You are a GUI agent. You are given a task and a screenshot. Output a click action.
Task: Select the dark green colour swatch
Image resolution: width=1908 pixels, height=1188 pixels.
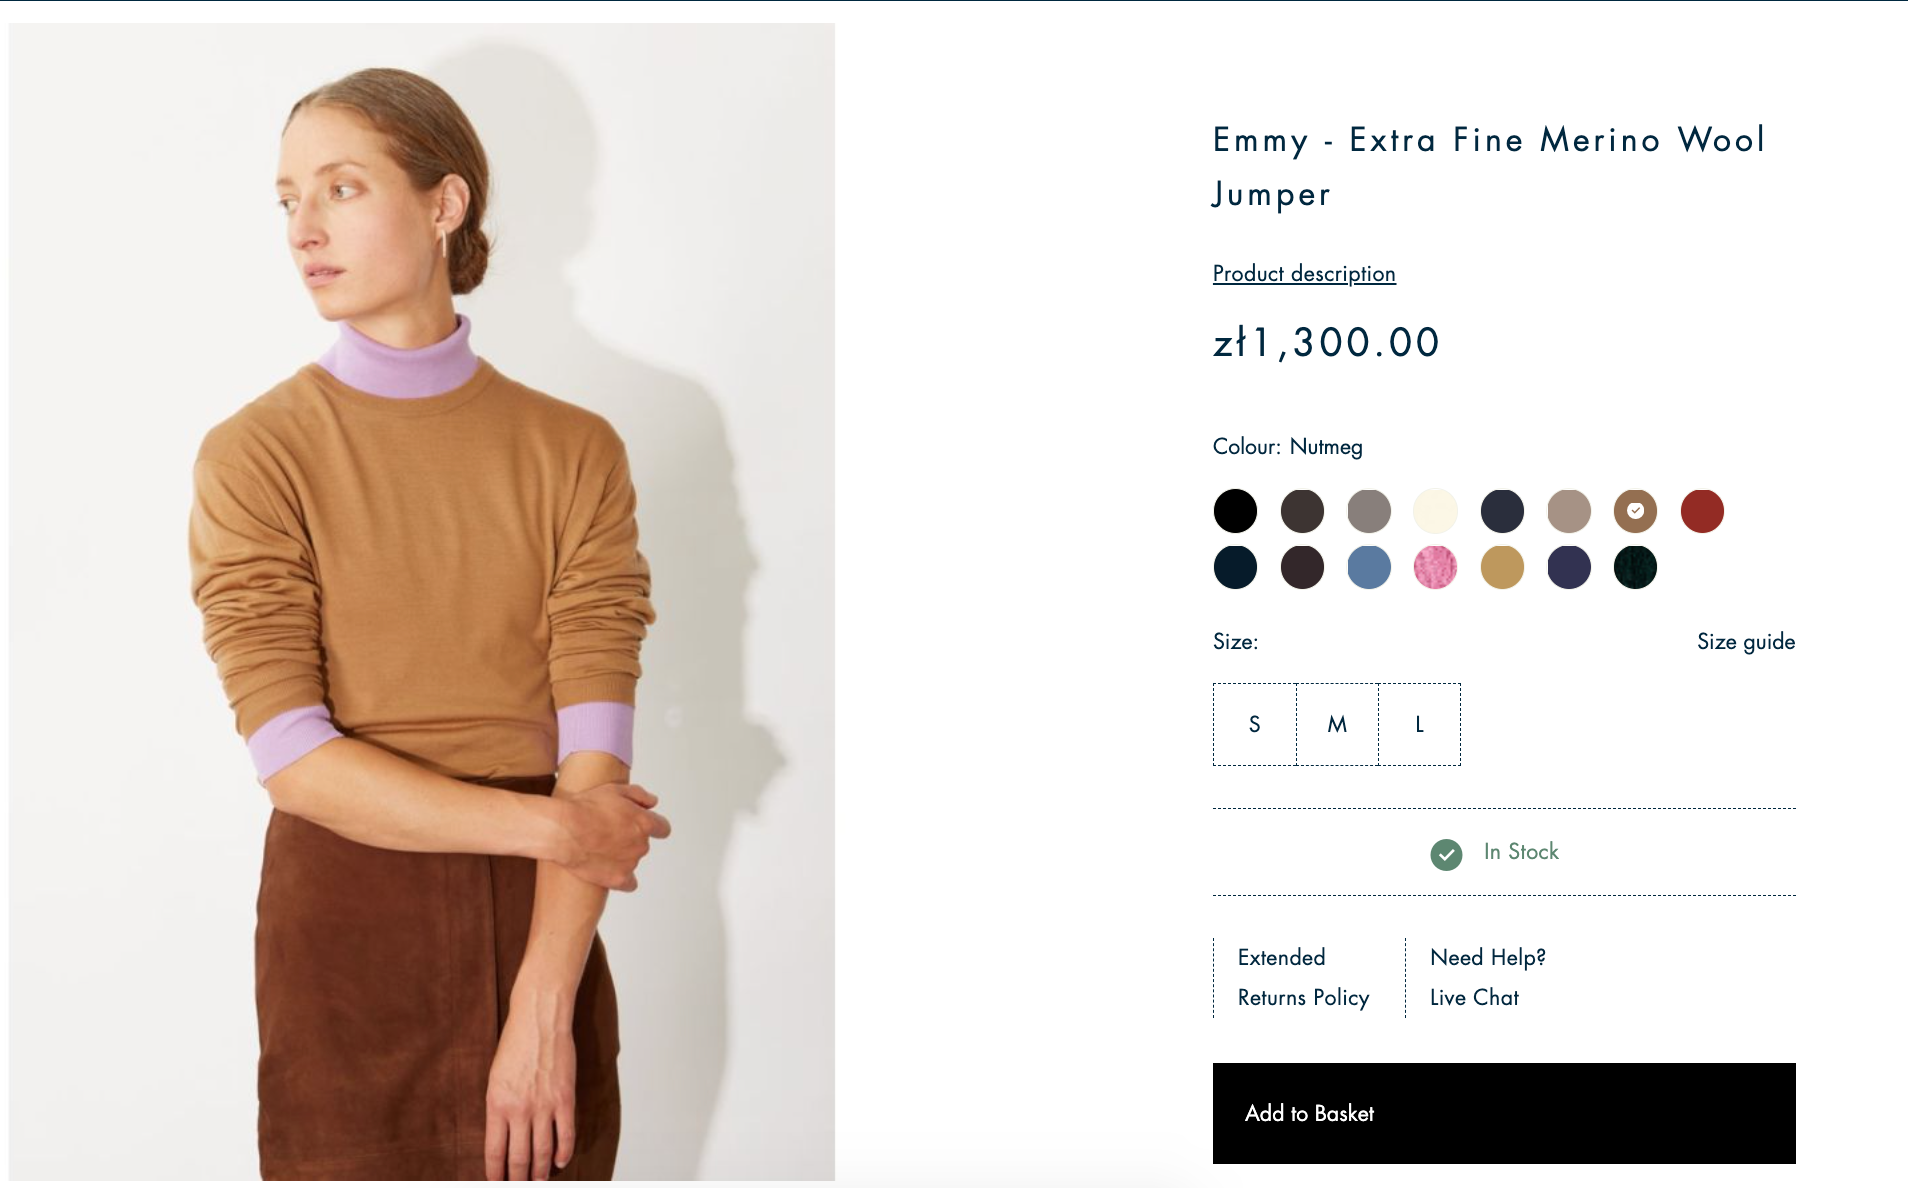[1635, 568]
